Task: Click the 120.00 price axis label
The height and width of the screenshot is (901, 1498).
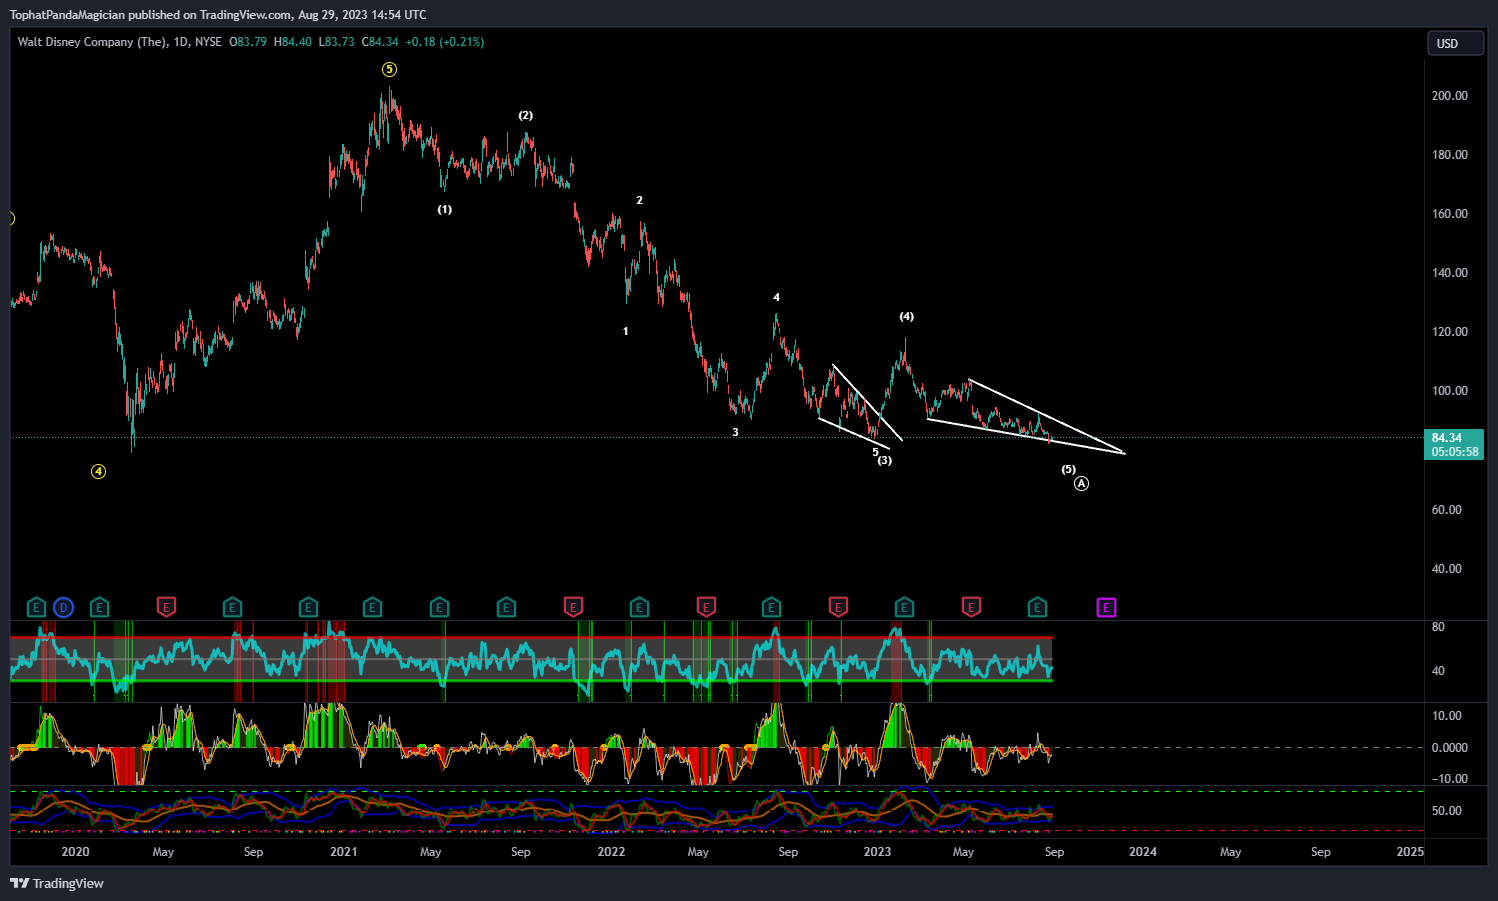Action: [x=1449, y=332]
